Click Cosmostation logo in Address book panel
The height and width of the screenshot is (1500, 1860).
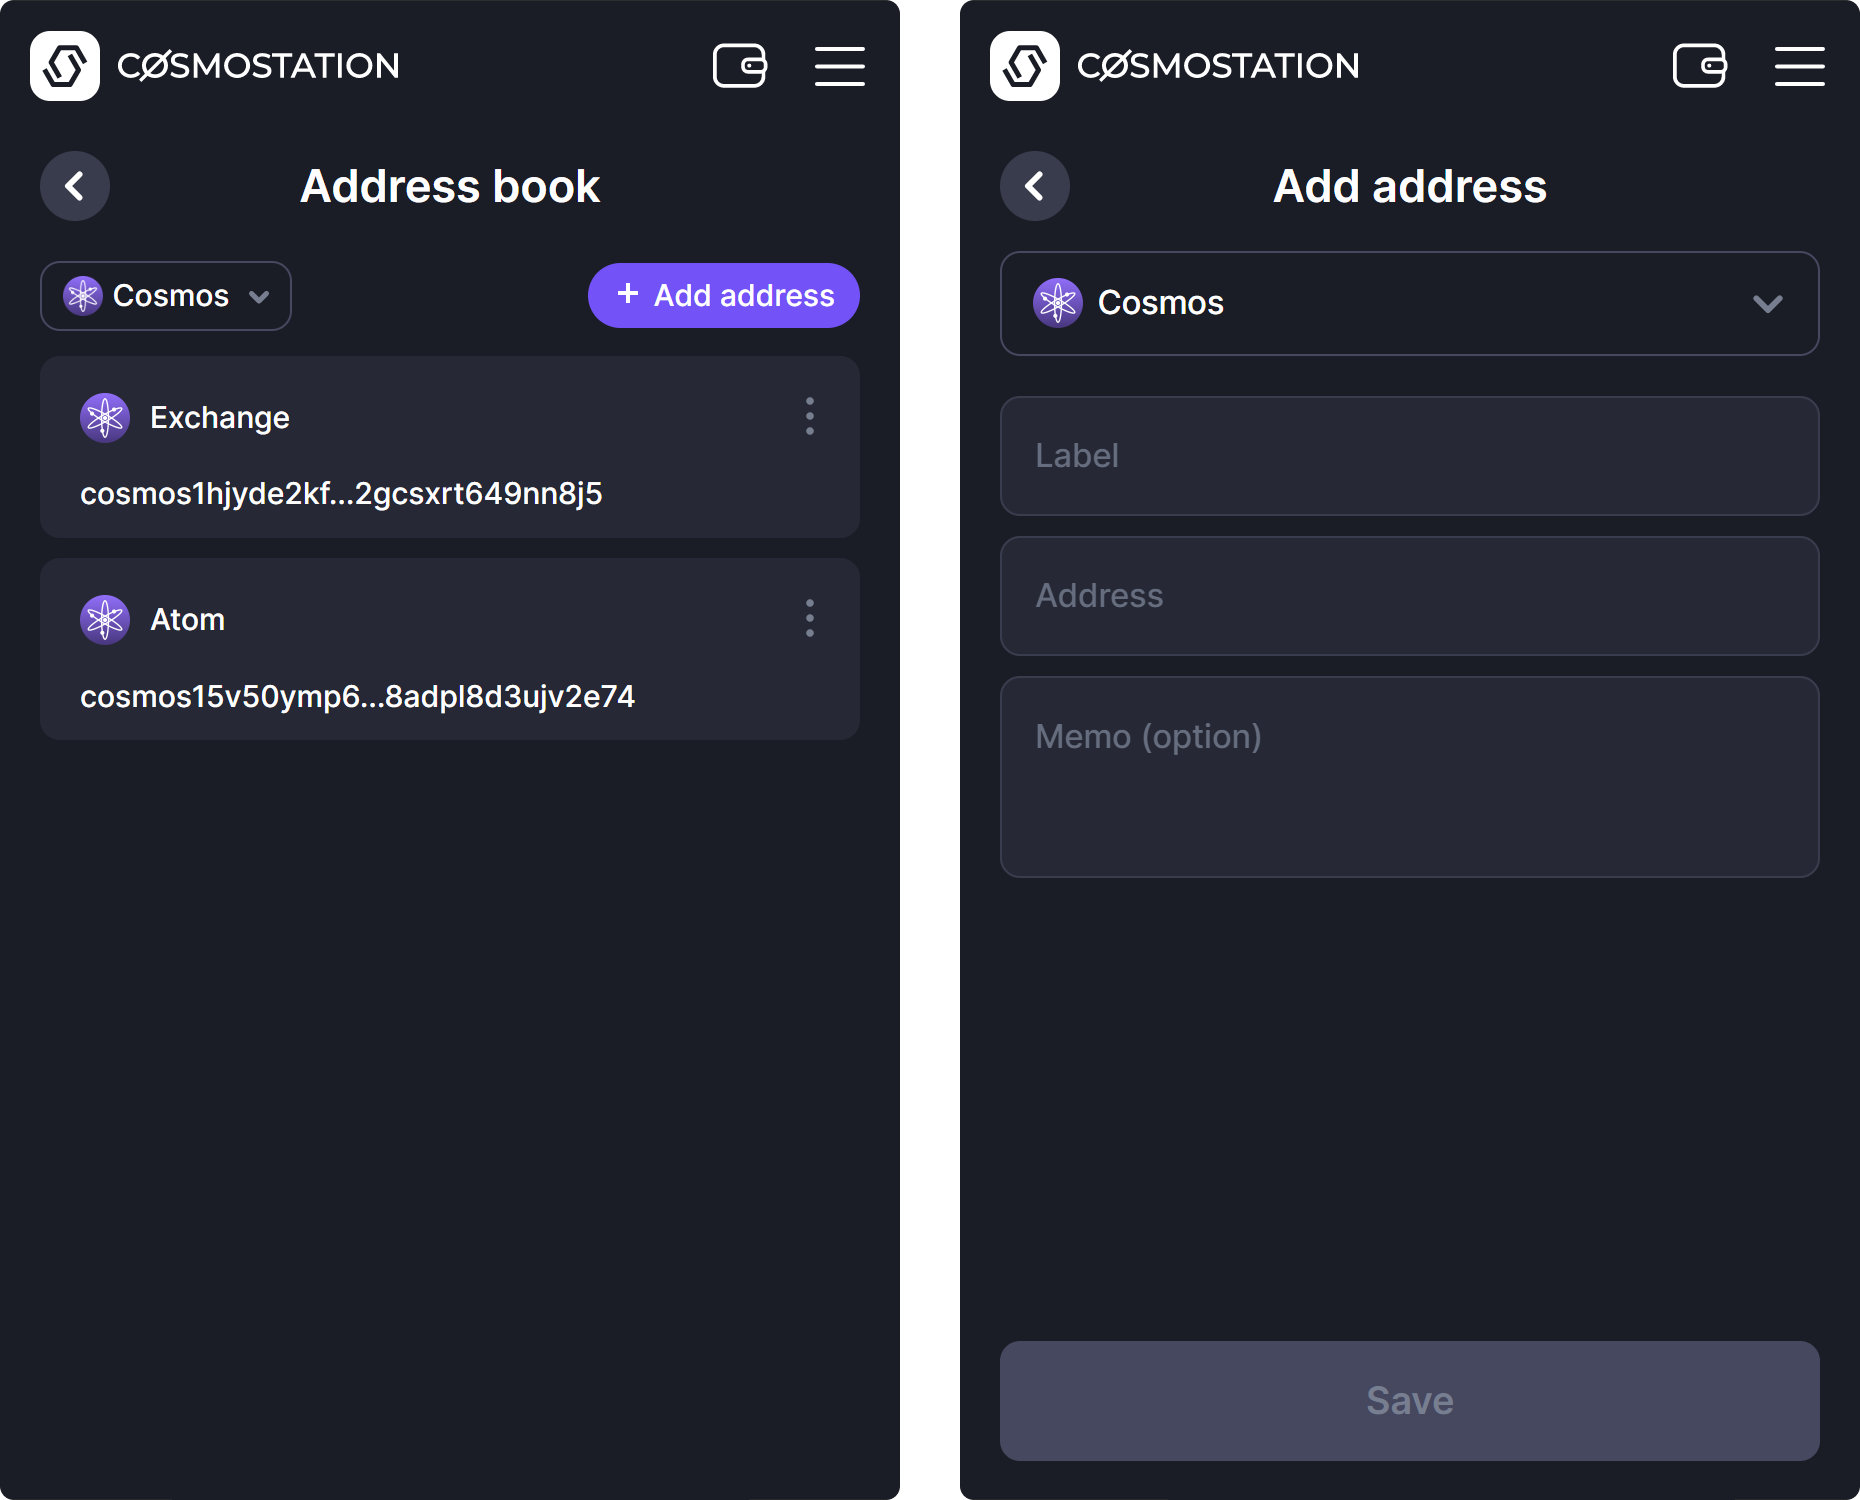(65, 66)
